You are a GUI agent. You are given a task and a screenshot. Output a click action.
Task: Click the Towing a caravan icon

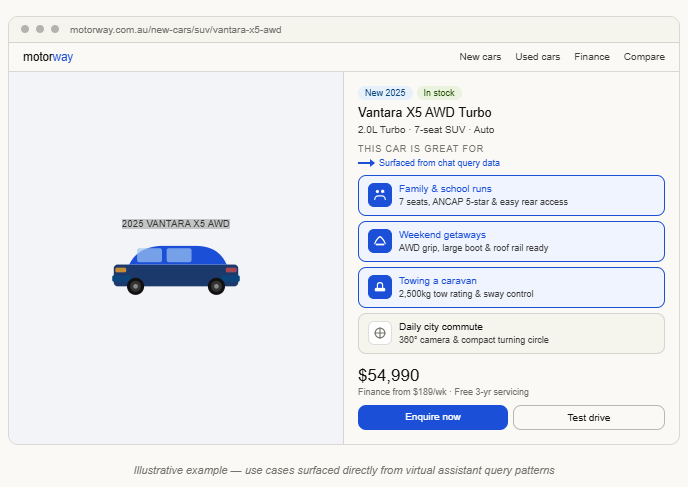380,287
